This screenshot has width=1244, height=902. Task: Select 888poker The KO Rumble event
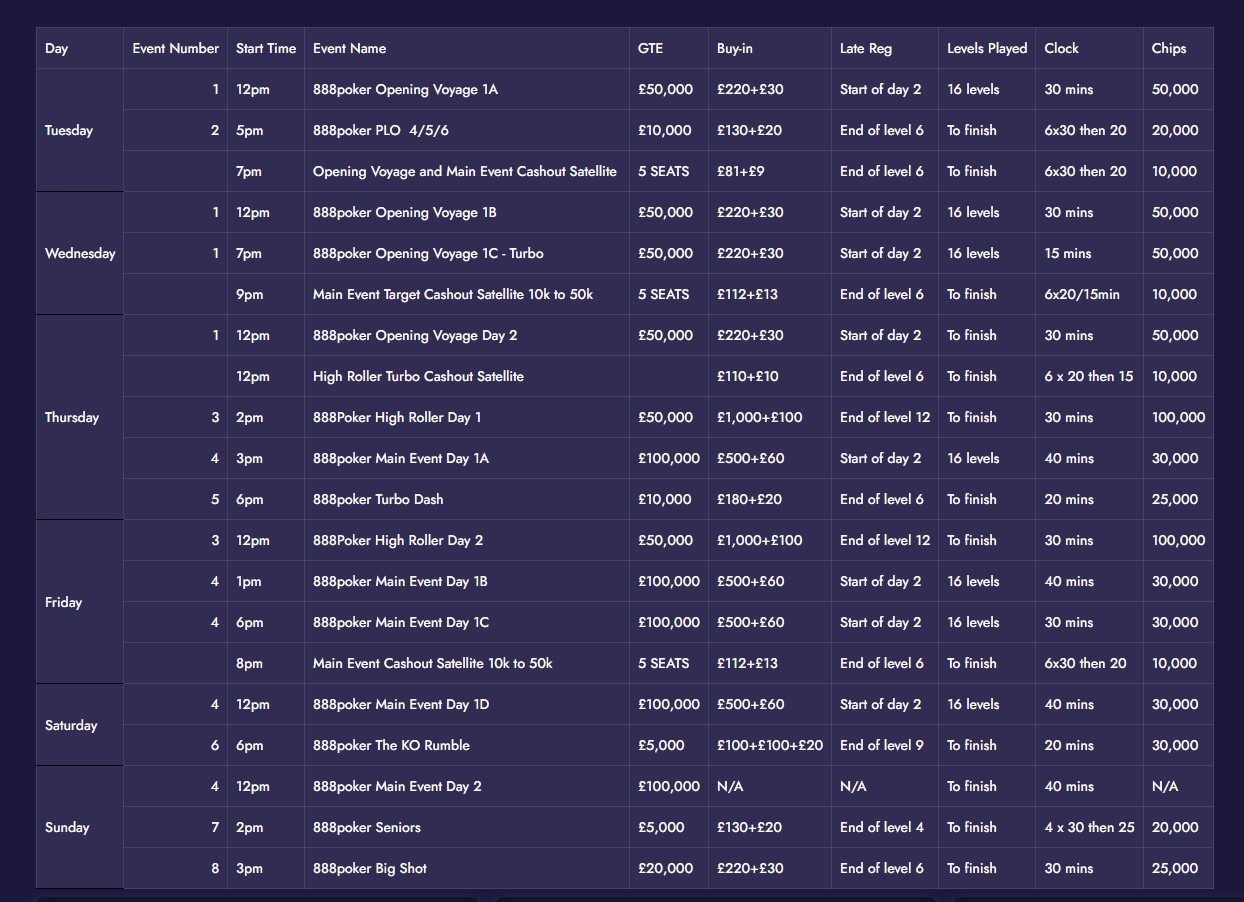391,745
